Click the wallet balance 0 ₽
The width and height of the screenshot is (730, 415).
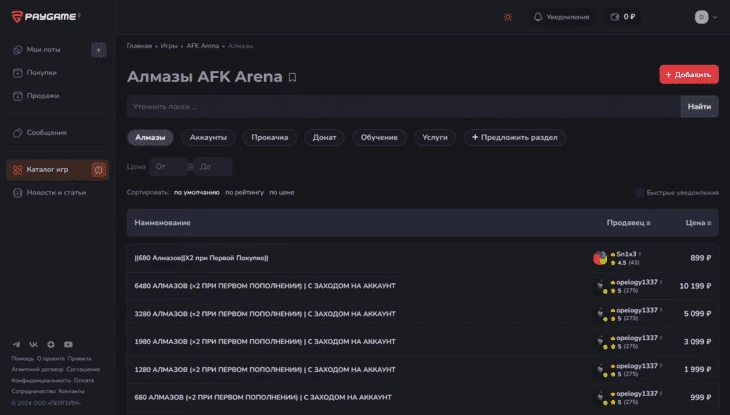pos(622,17)
